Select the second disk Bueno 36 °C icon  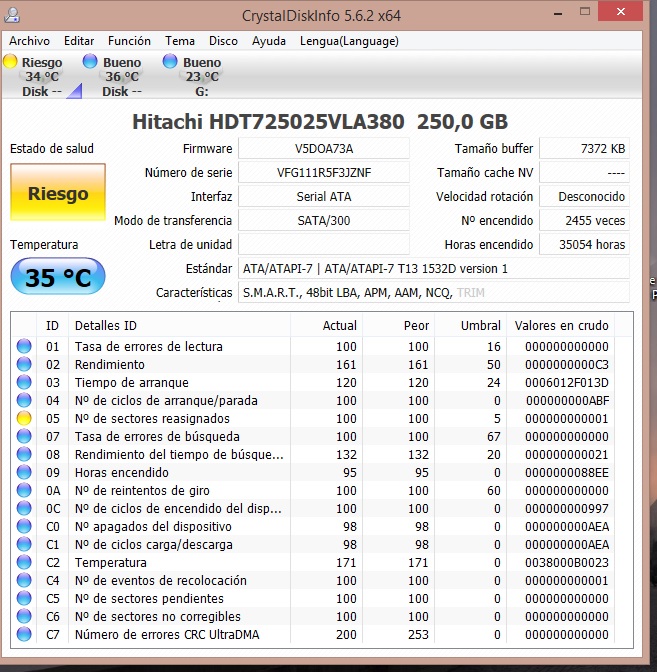(x=91, y=62)
